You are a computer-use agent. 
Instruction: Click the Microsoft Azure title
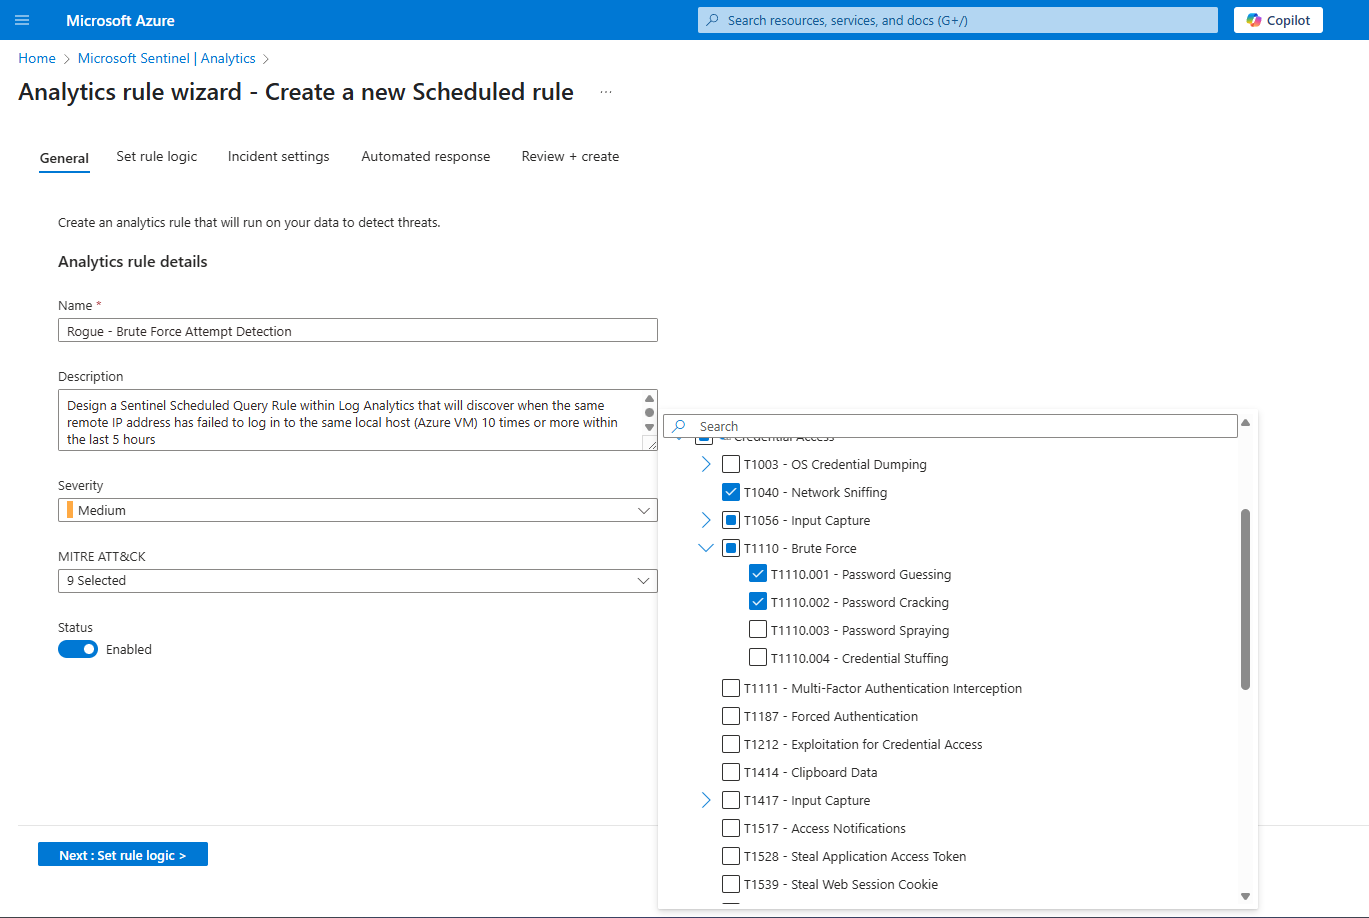pyautogui.click(x=120, y=20)
